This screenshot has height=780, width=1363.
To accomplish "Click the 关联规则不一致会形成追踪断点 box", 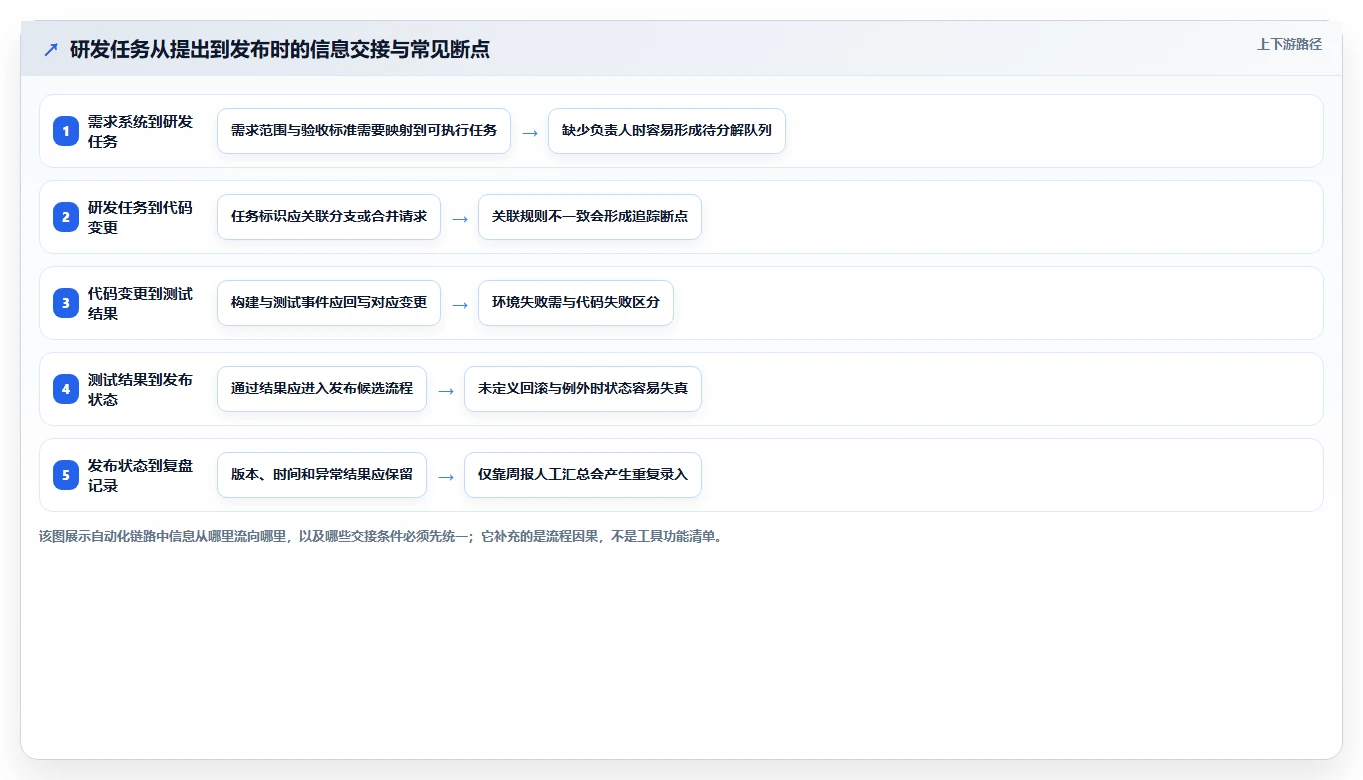I will [x=590, y=217].
